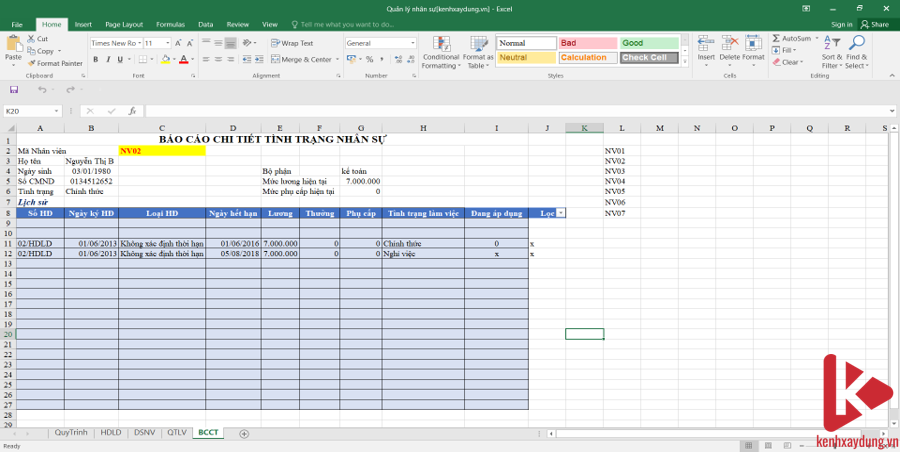Open Conditional Formatting in the ribbon
The height and width of the screenshot is (452, 900).
(x=440, y=52)
